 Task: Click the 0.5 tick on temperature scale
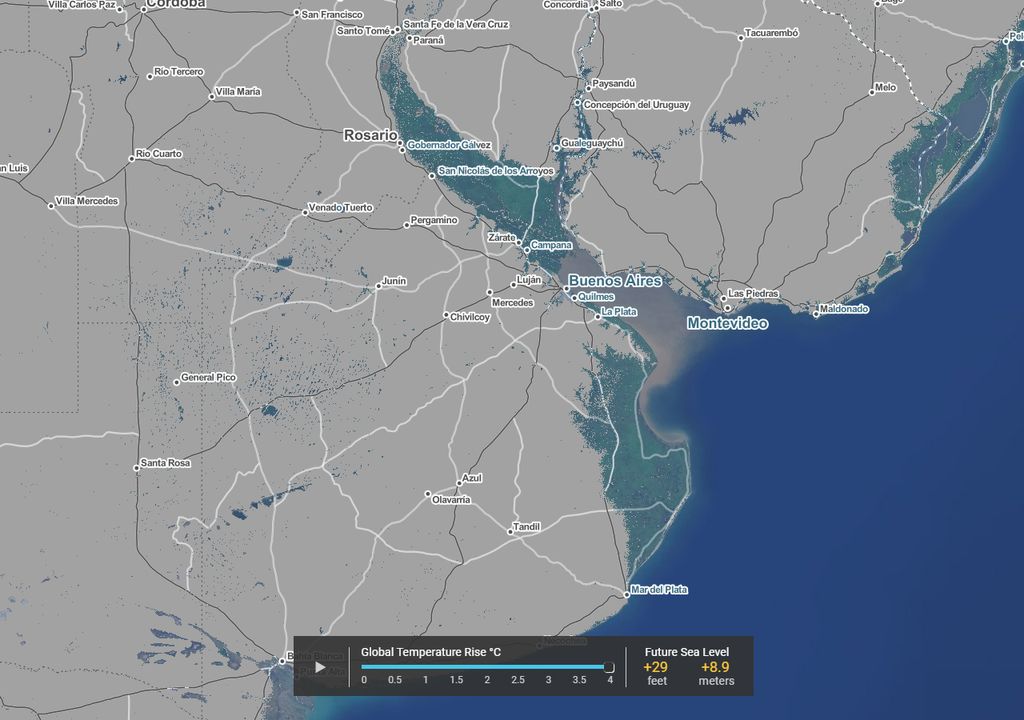[395, 680]
